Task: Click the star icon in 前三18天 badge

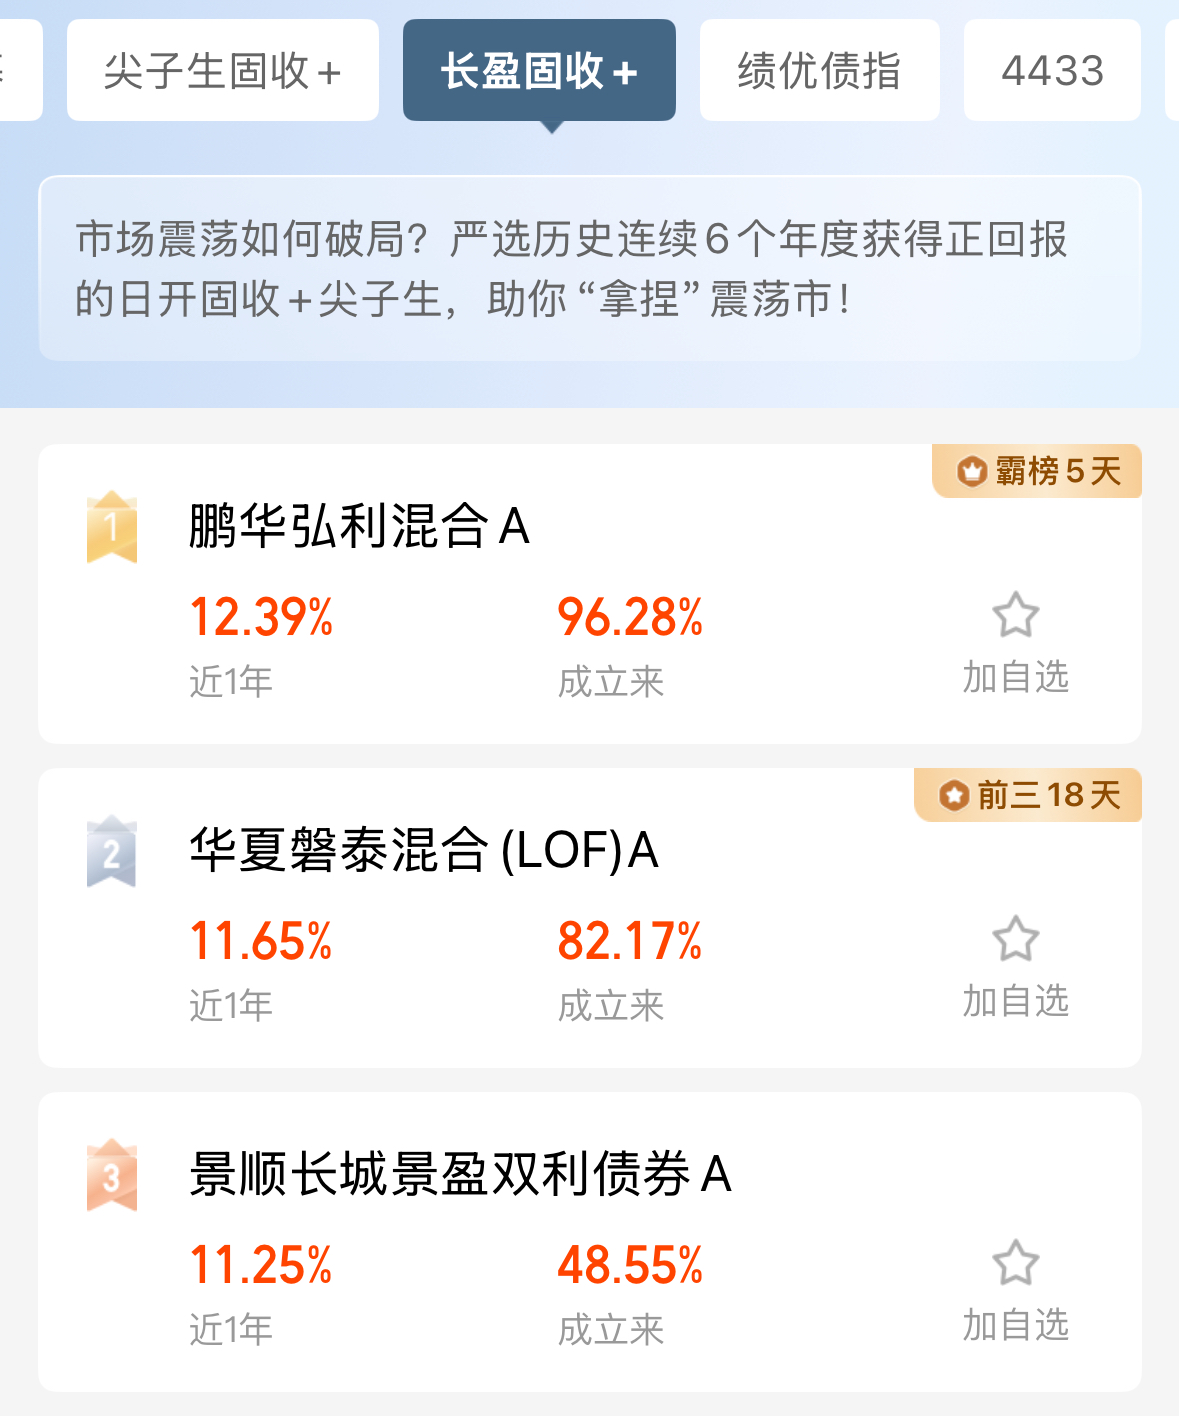Action: tap(954, 796)
